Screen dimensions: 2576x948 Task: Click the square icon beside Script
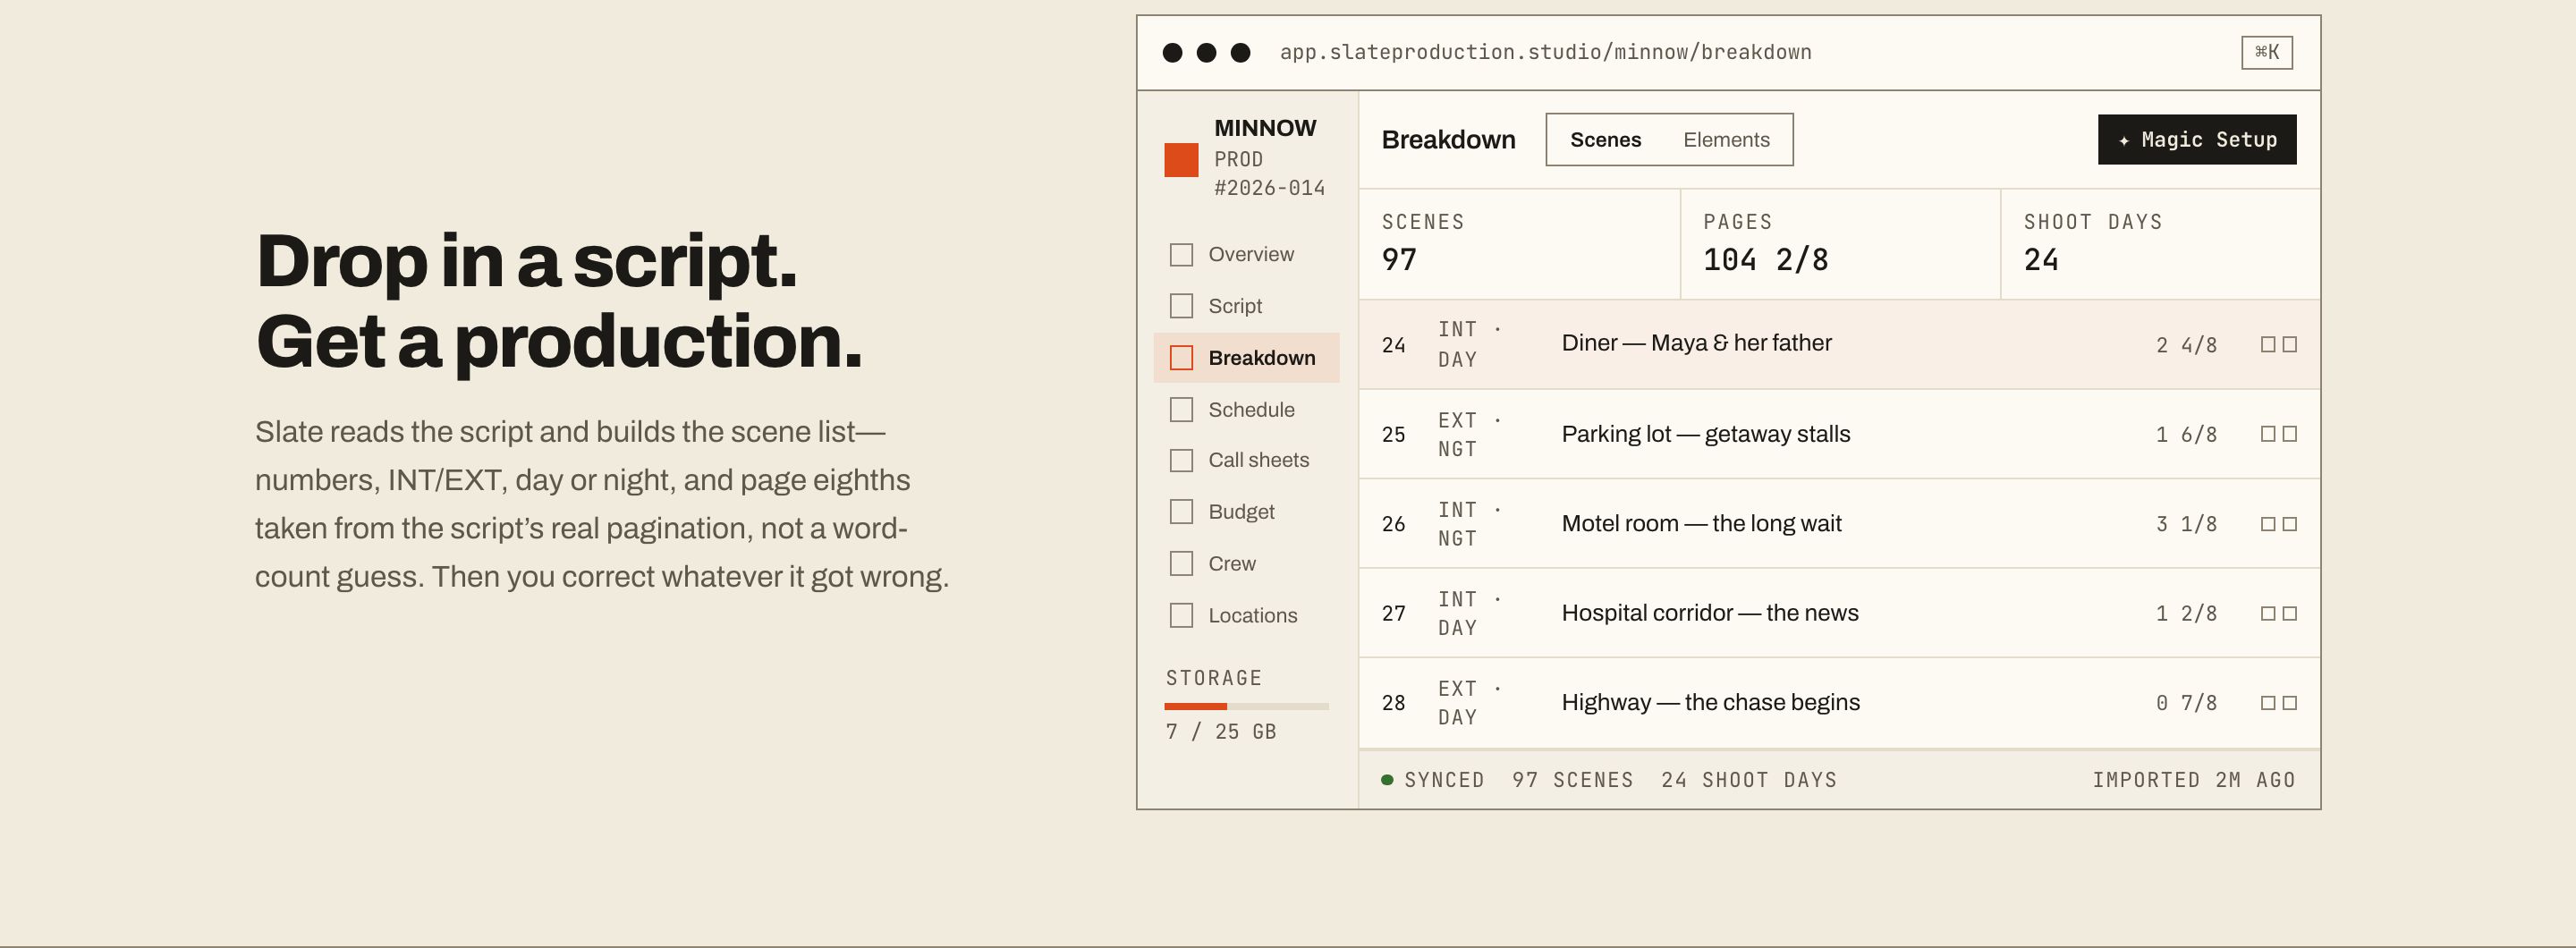pos(1181,306)
